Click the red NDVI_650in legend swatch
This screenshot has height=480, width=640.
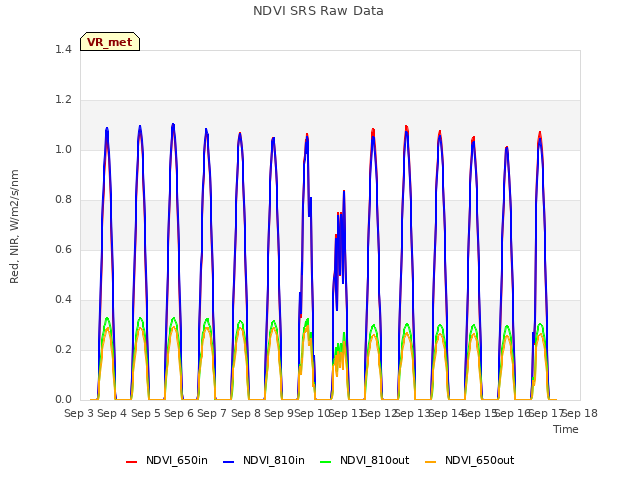tap(131, 462)
